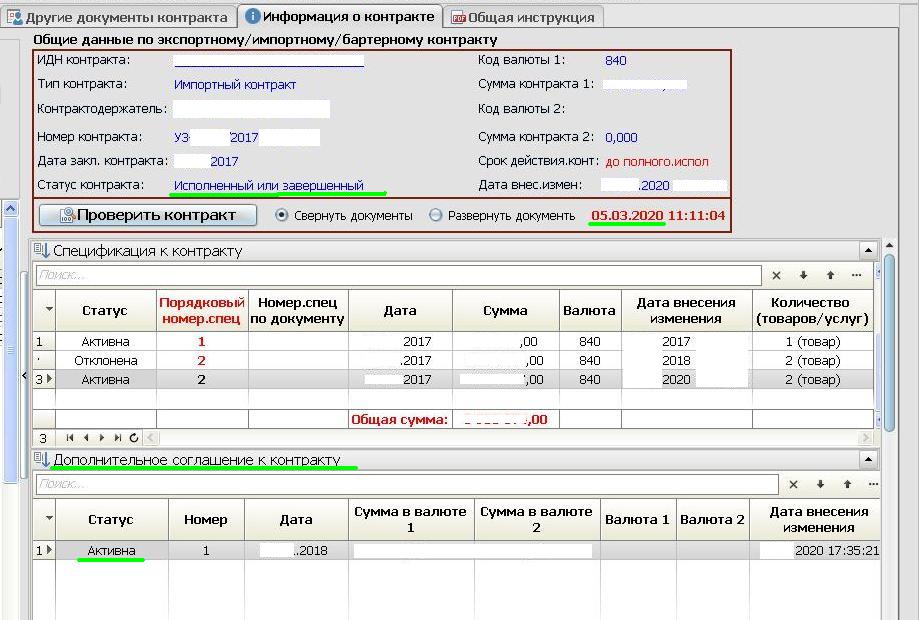Refresh the specification grid using navigator icon
This screenshot has height=620, width=919.
pyautogui.click(x=134, y=438)
